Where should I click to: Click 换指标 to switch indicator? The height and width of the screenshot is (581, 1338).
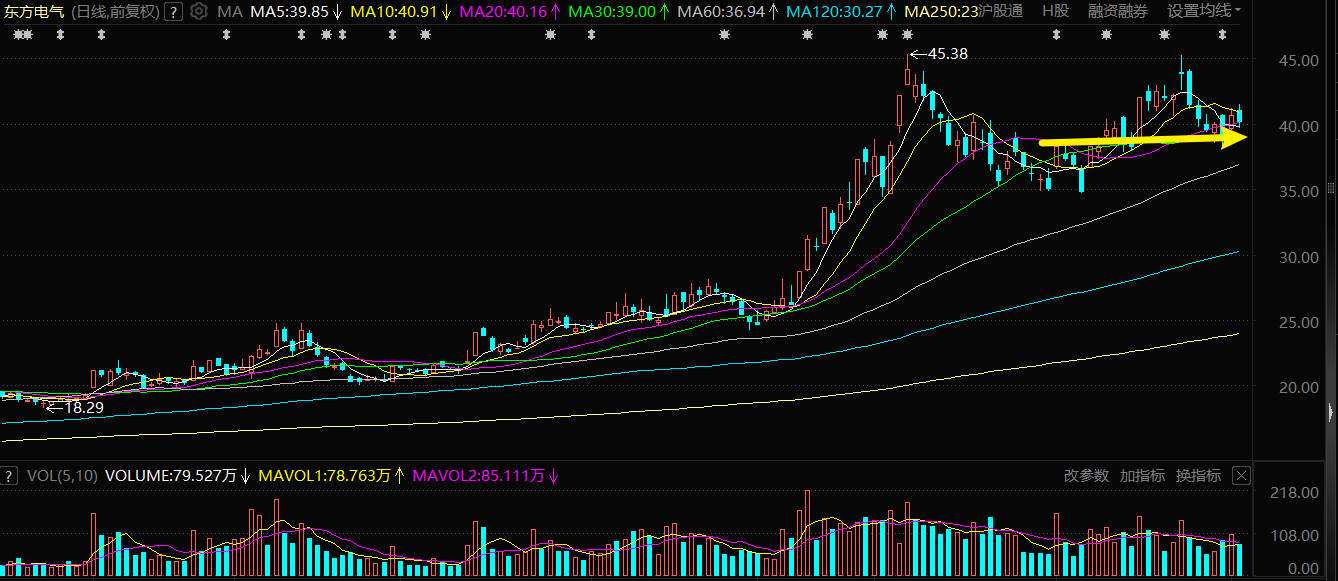pos(1198,476)
